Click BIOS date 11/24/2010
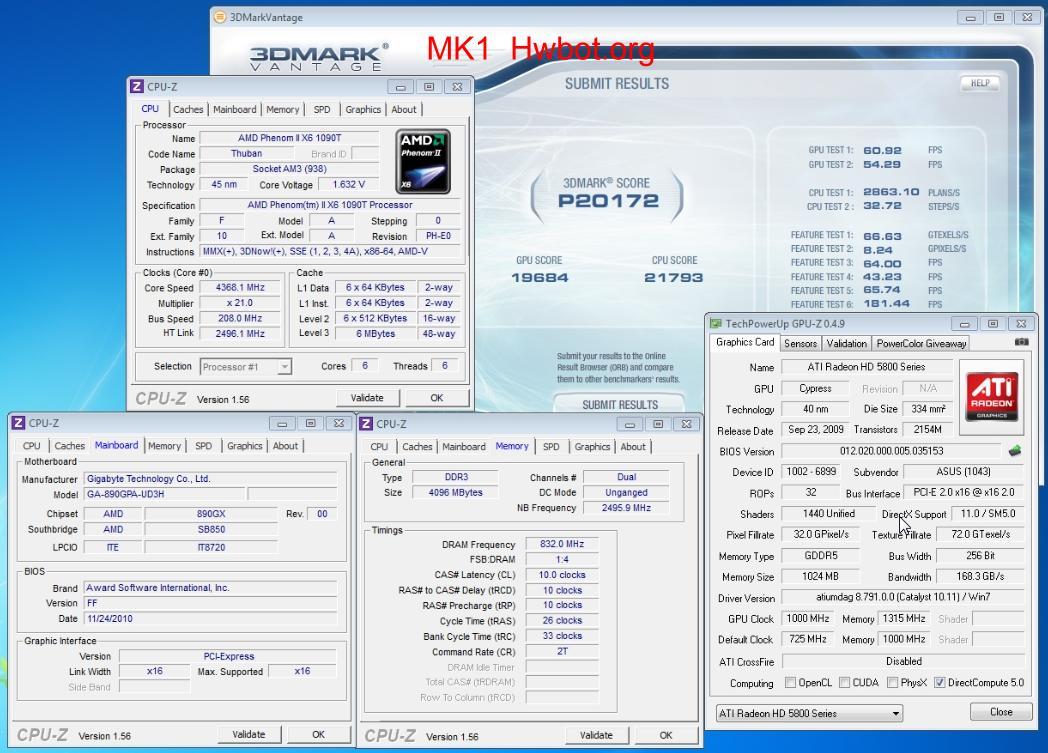The image size is (1048, 753). (x=211, y=619)
